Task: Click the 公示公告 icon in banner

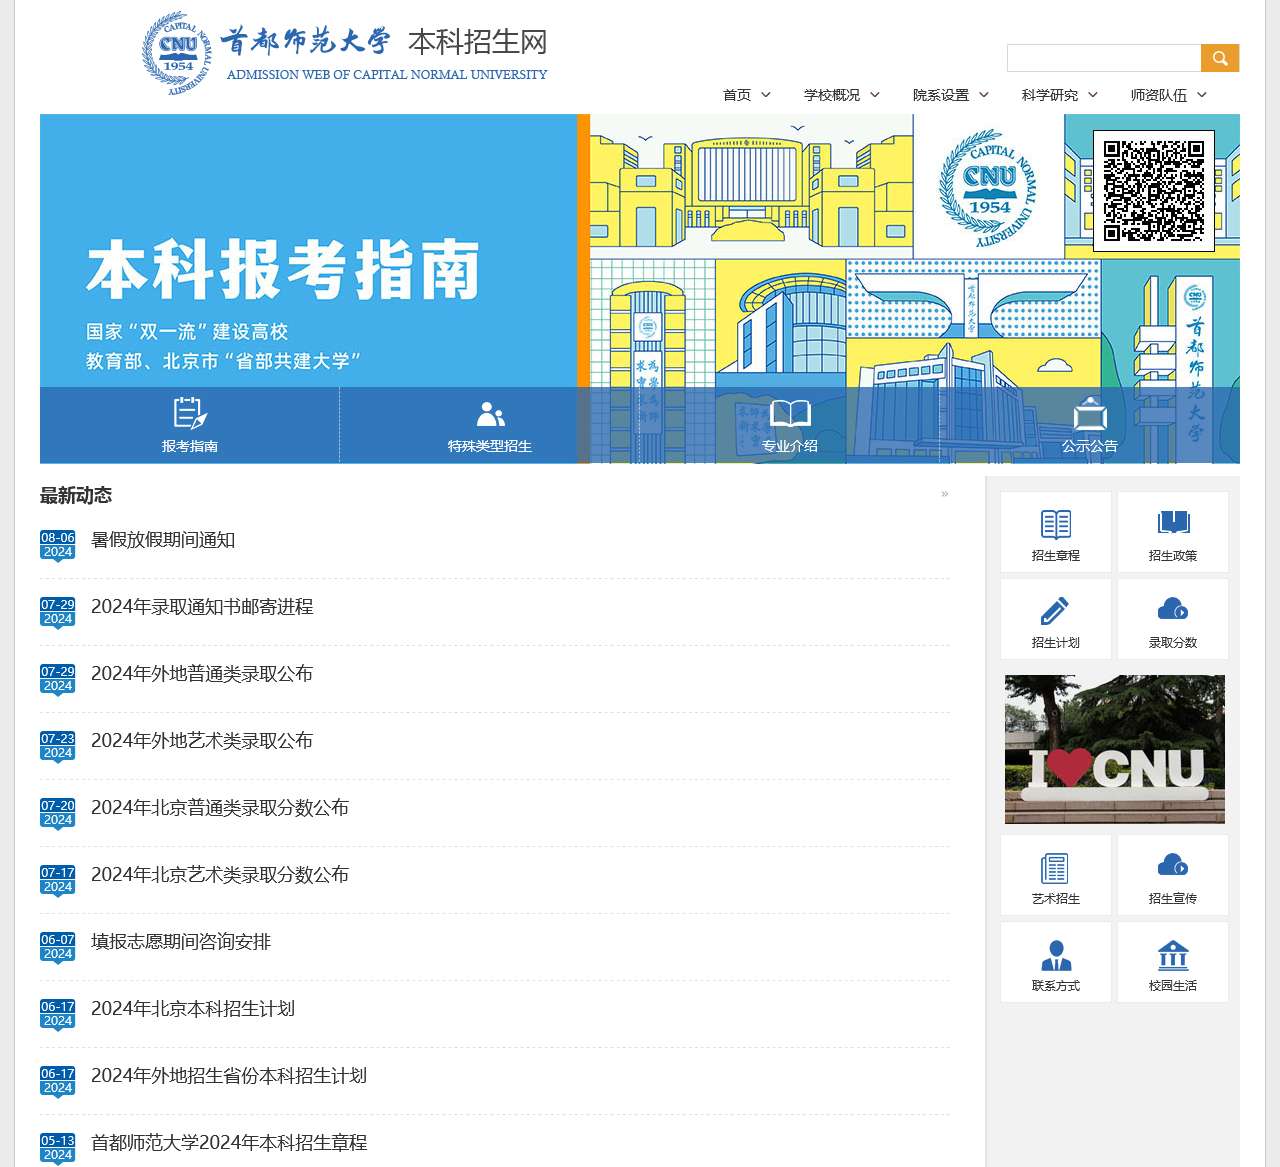Action: tap(1090, 414)
